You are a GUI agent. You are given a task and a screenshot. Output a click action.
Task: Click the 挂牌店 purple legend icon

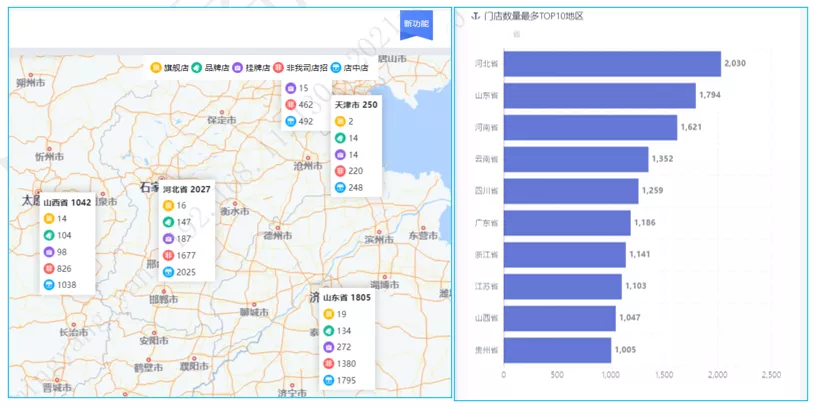[x=238, y=67]
